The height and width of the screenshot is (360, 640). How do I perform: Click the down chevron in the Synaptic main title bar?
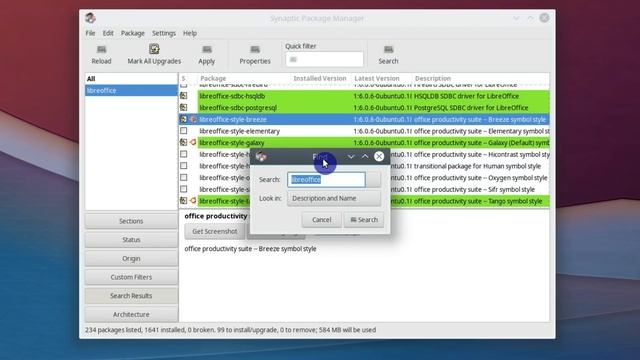[516, 18]
